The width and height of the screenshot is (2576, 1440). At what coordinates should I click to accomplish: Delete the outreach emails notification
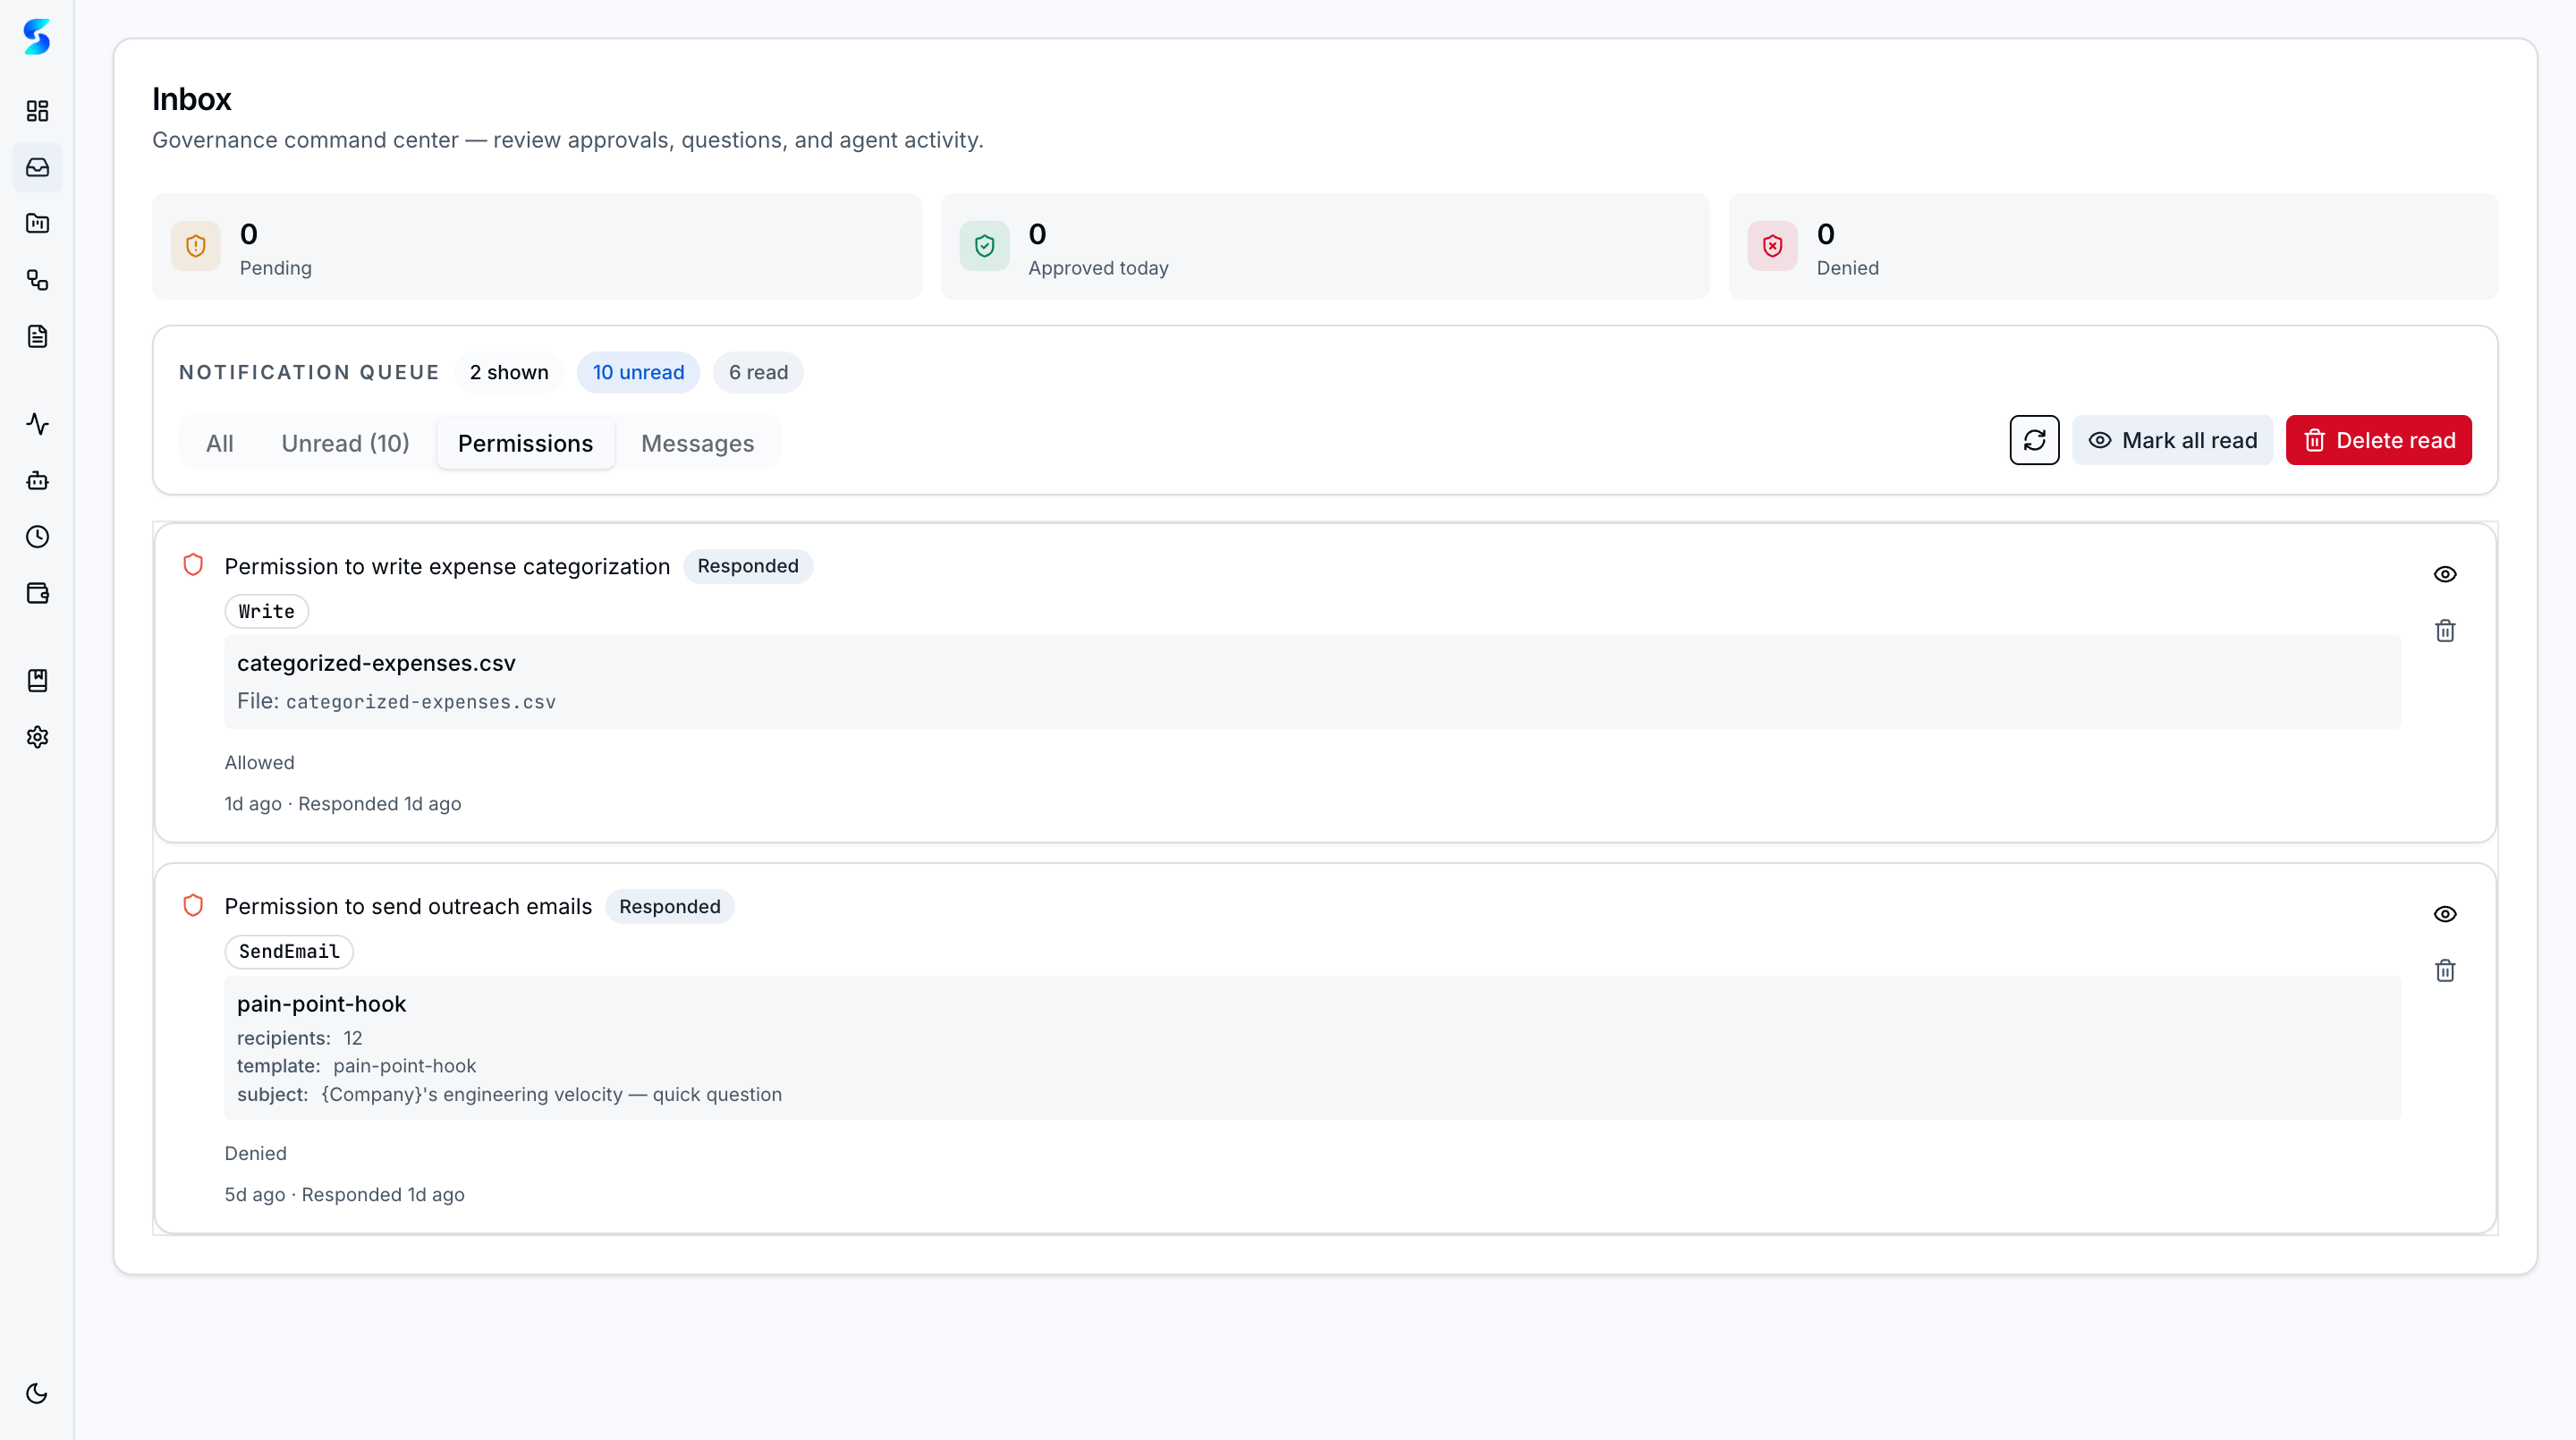[x=2444, y=971]
